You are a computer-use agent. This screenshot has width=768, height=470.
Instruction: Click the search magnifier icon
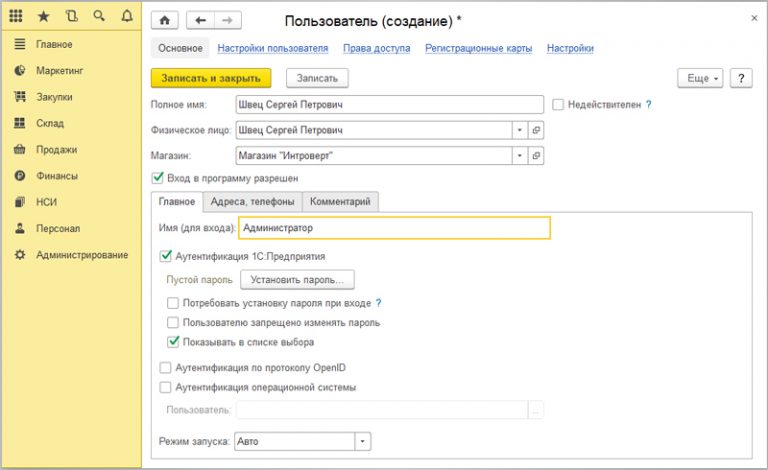tap(99, 16)
